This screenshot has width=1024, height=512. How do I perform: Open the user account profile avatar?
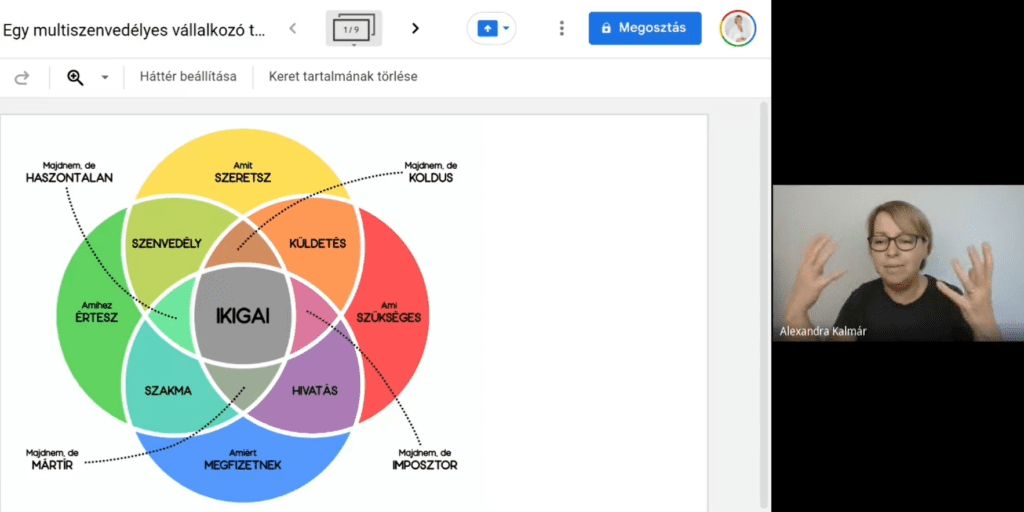tap(738, 28)
